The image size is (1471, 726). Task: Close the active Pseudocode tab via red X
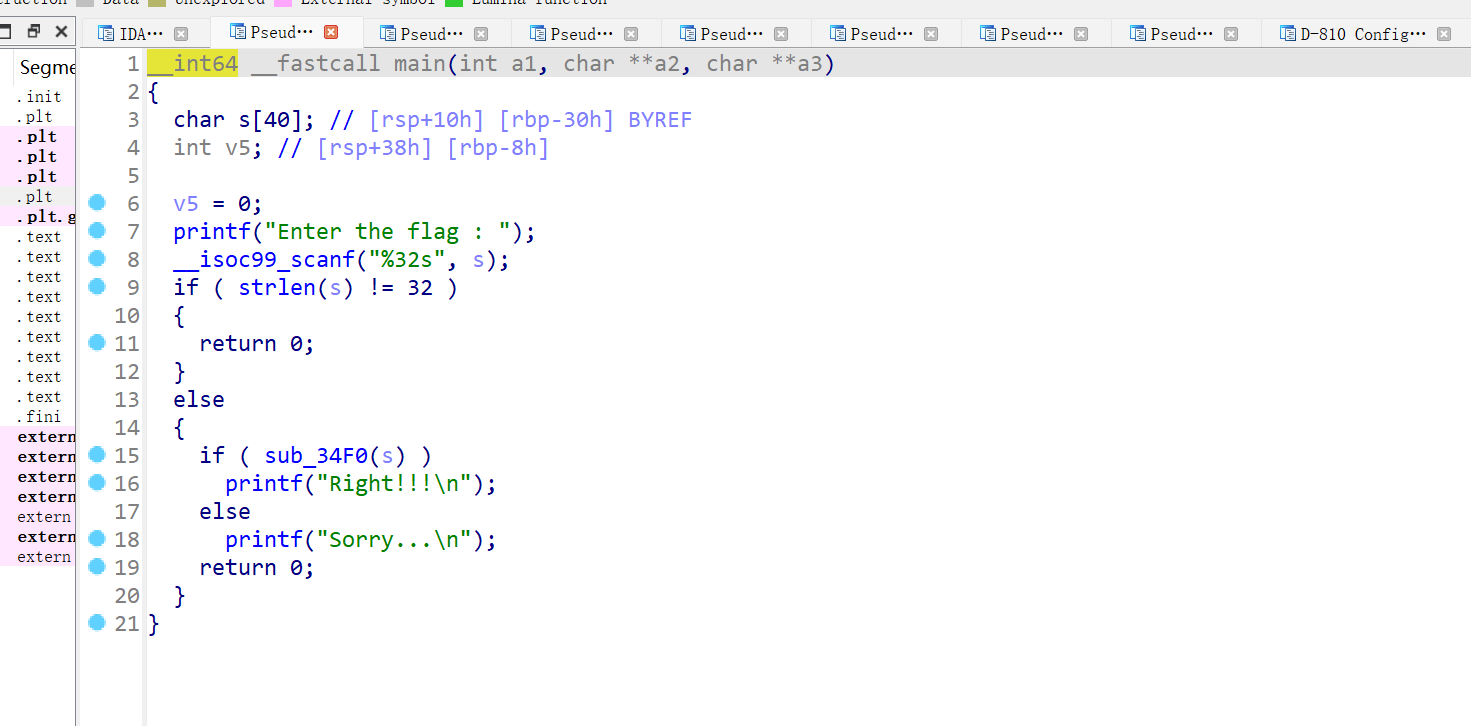coord(331,33)
